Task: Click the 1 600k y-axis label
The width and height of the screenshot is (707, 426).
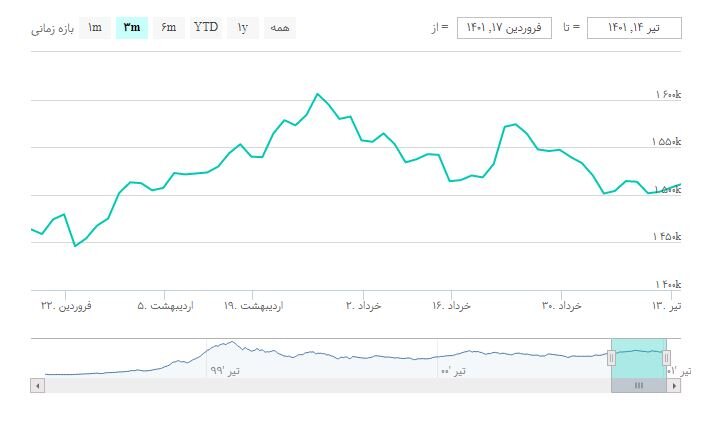Action: click(667, 95)
